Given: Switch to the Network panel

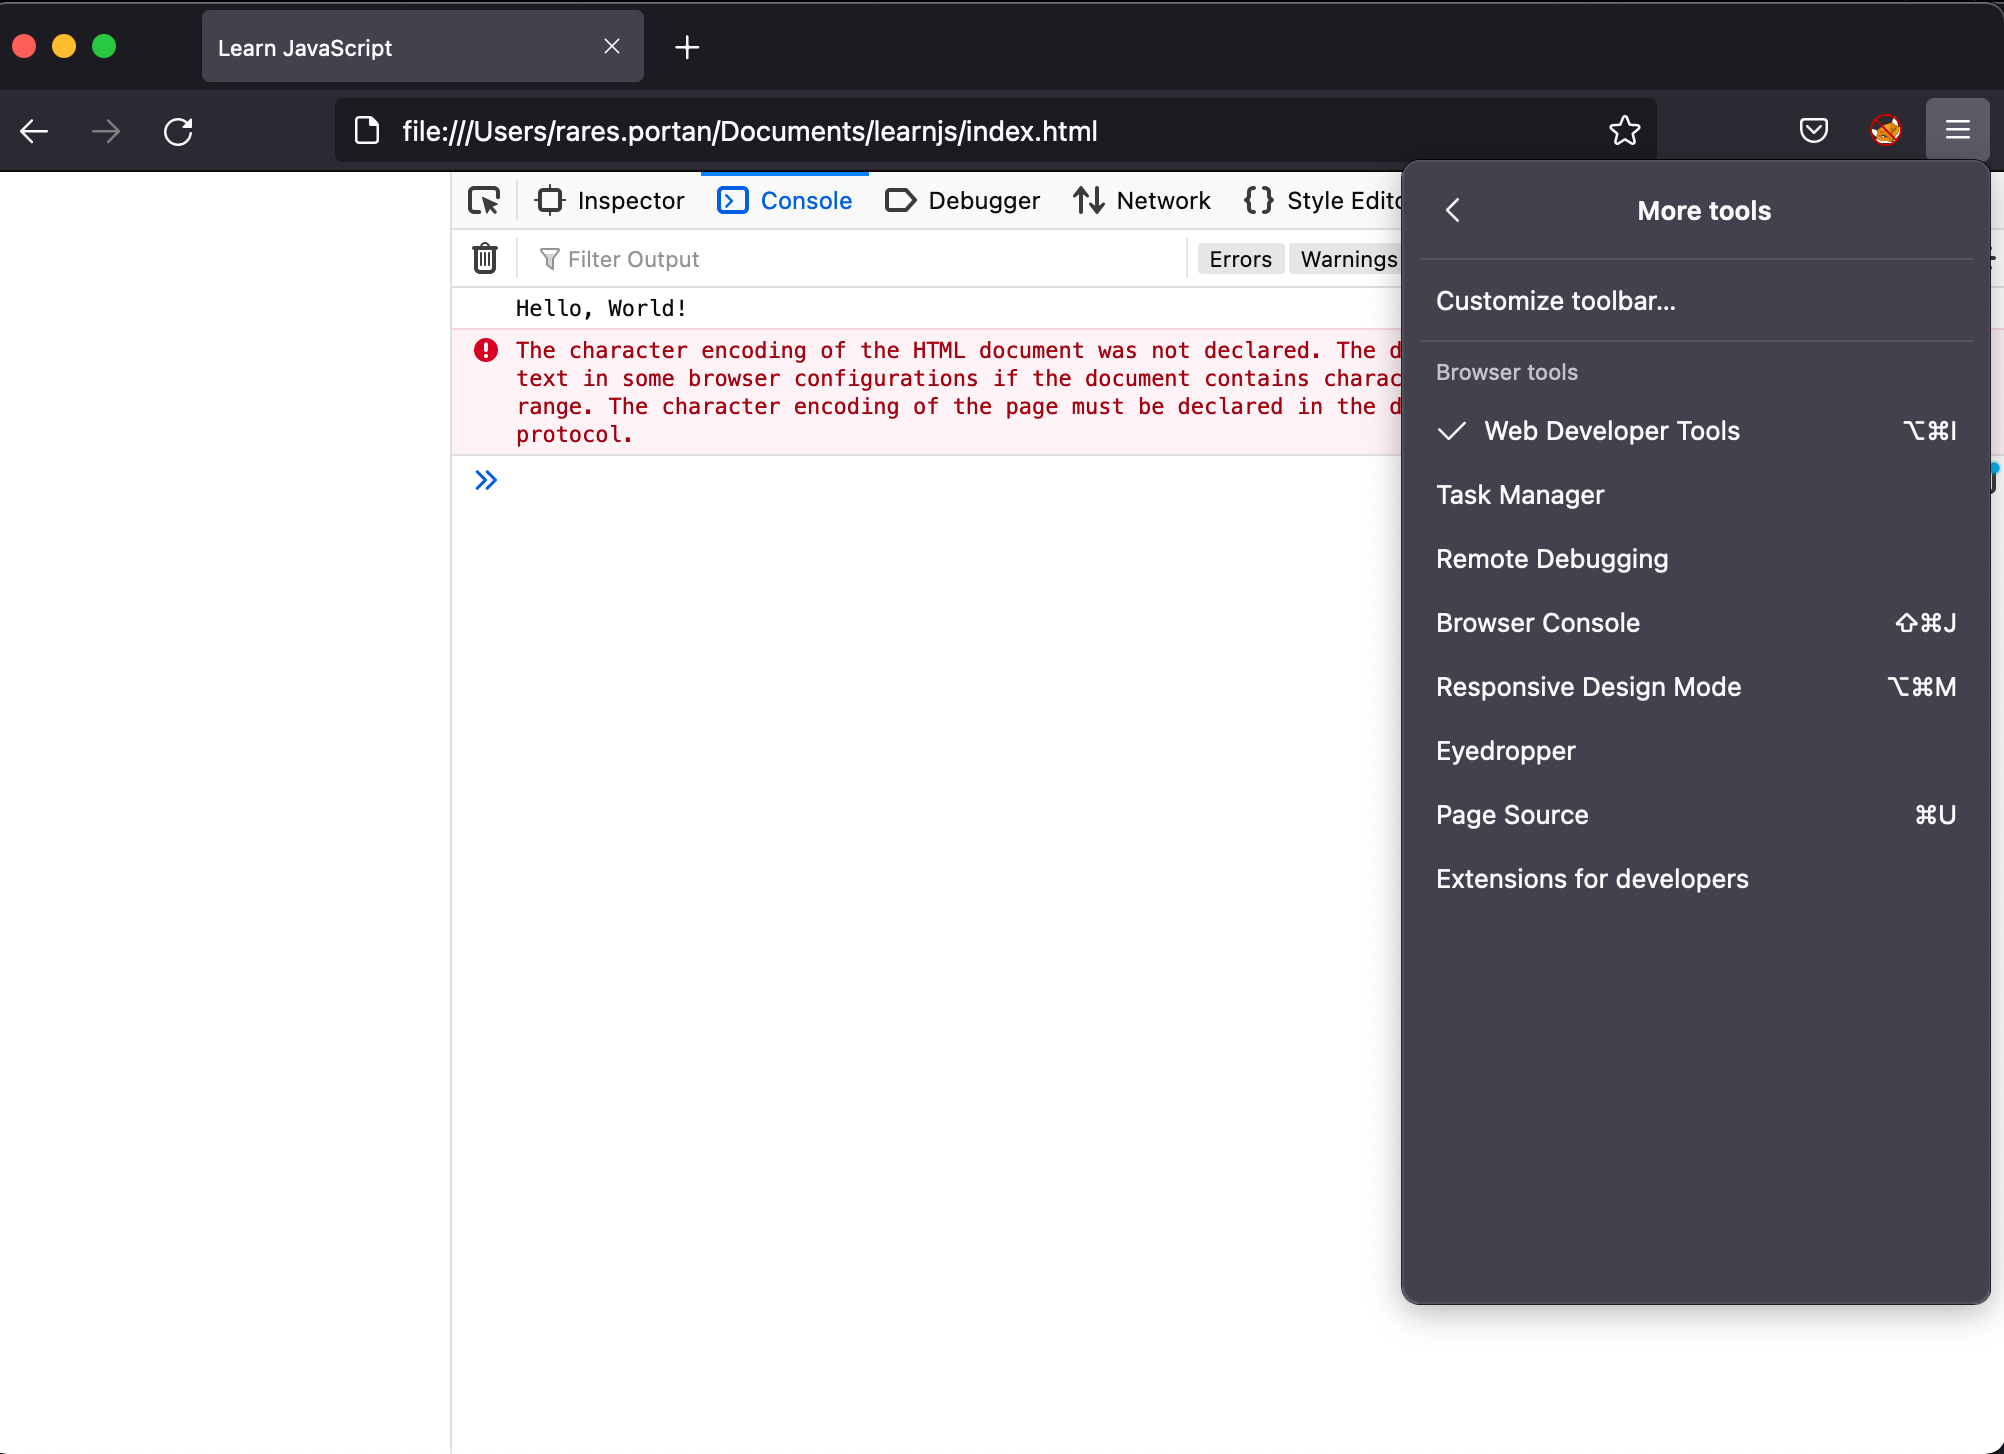Looking at the screenshot, I should 1142,200.
